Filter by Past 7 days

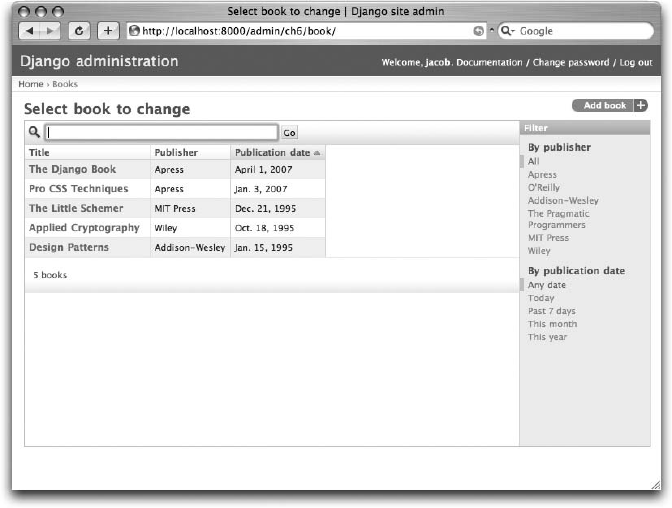point(552,311)
